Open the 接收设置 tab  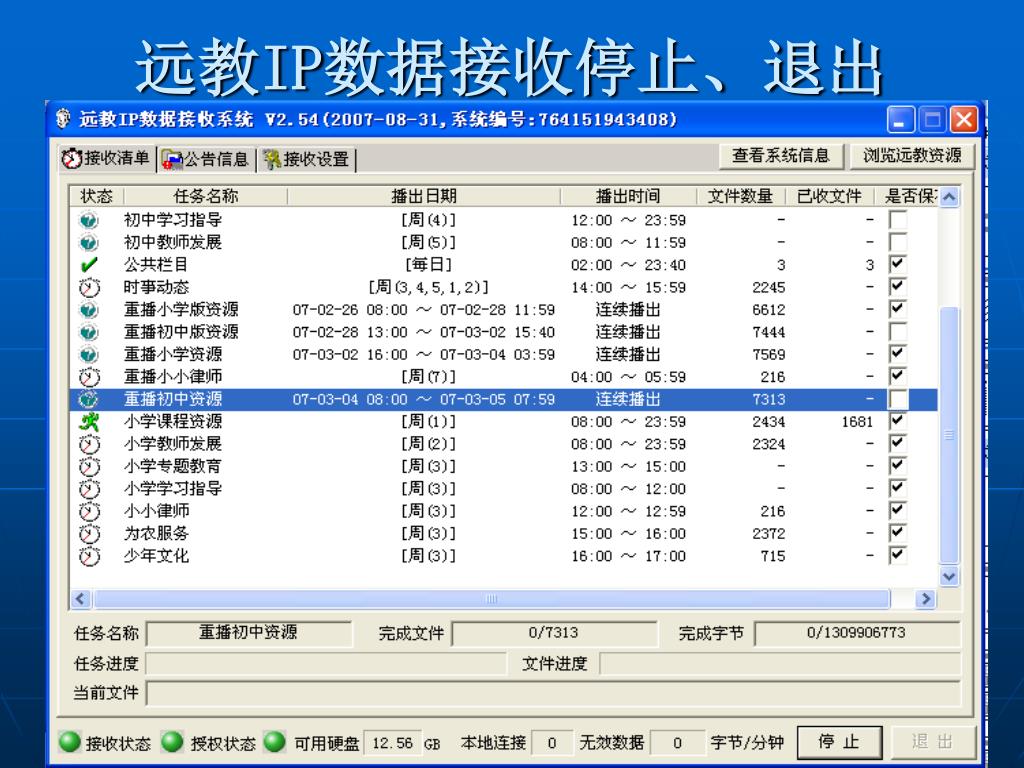tap(306, 159)
